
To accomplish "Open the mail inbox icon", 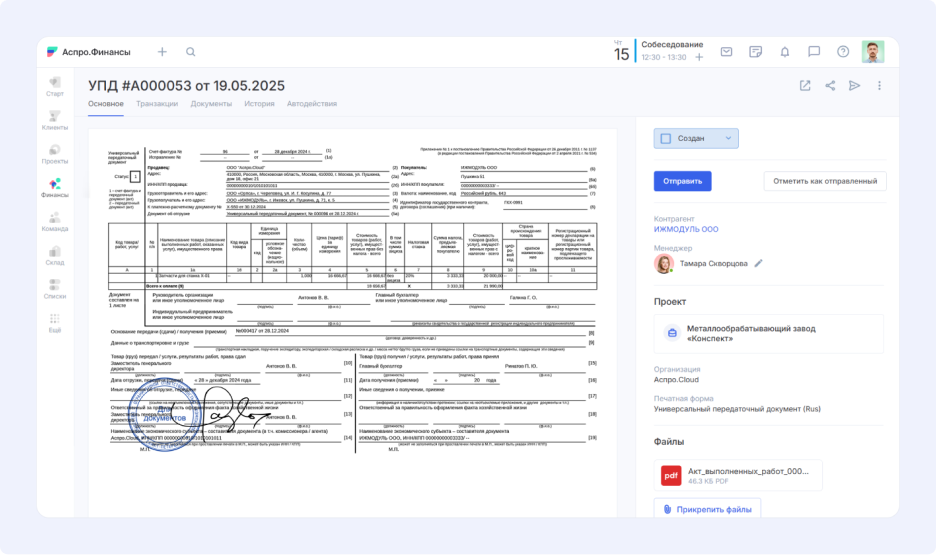I will (x=726, y=52).
